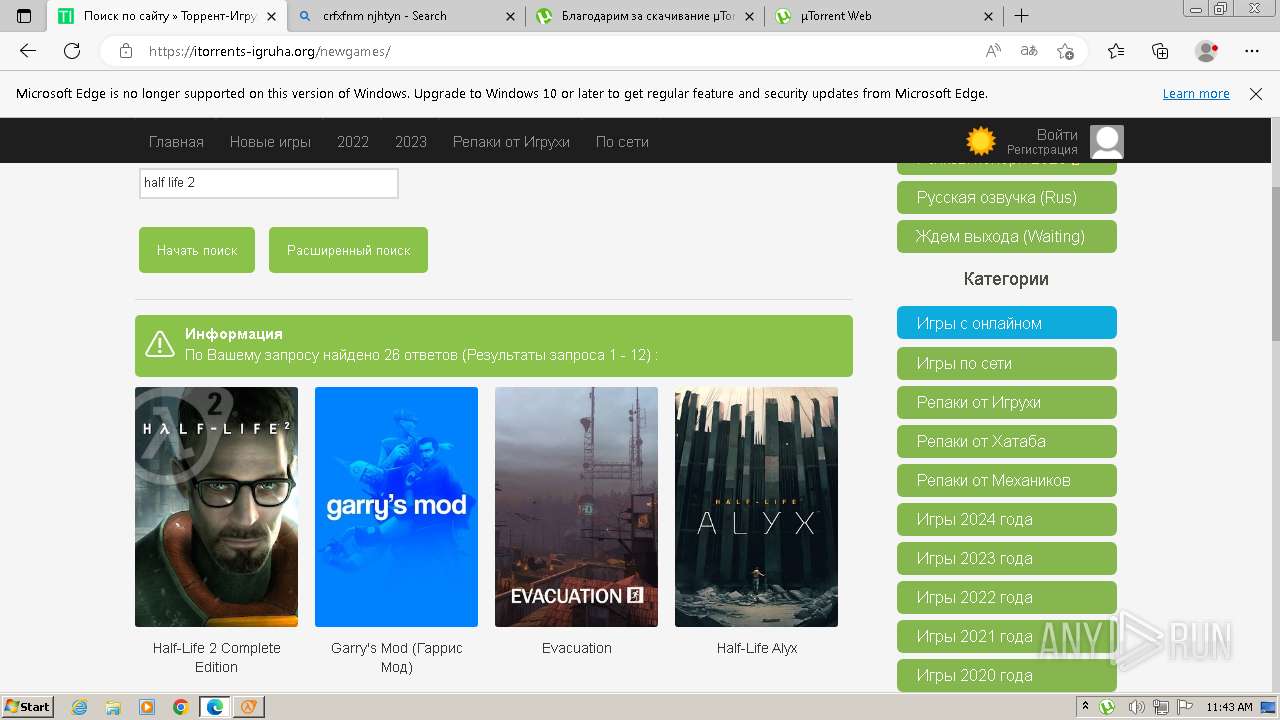Click the translate page icon

coord(1028,51)
